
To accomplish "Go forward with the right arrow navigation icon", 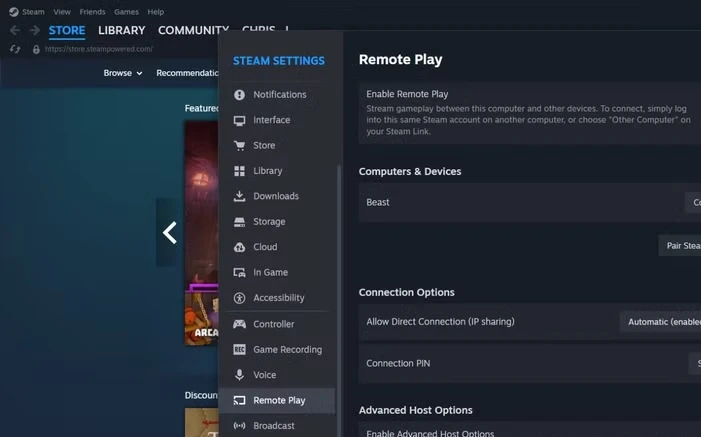I will pos(34,30).
